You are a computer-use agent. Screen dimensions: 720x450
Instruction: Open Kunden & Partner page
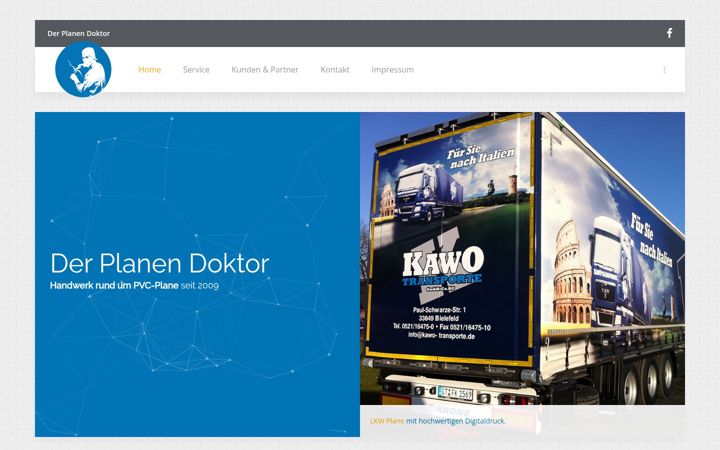[265, 70]
